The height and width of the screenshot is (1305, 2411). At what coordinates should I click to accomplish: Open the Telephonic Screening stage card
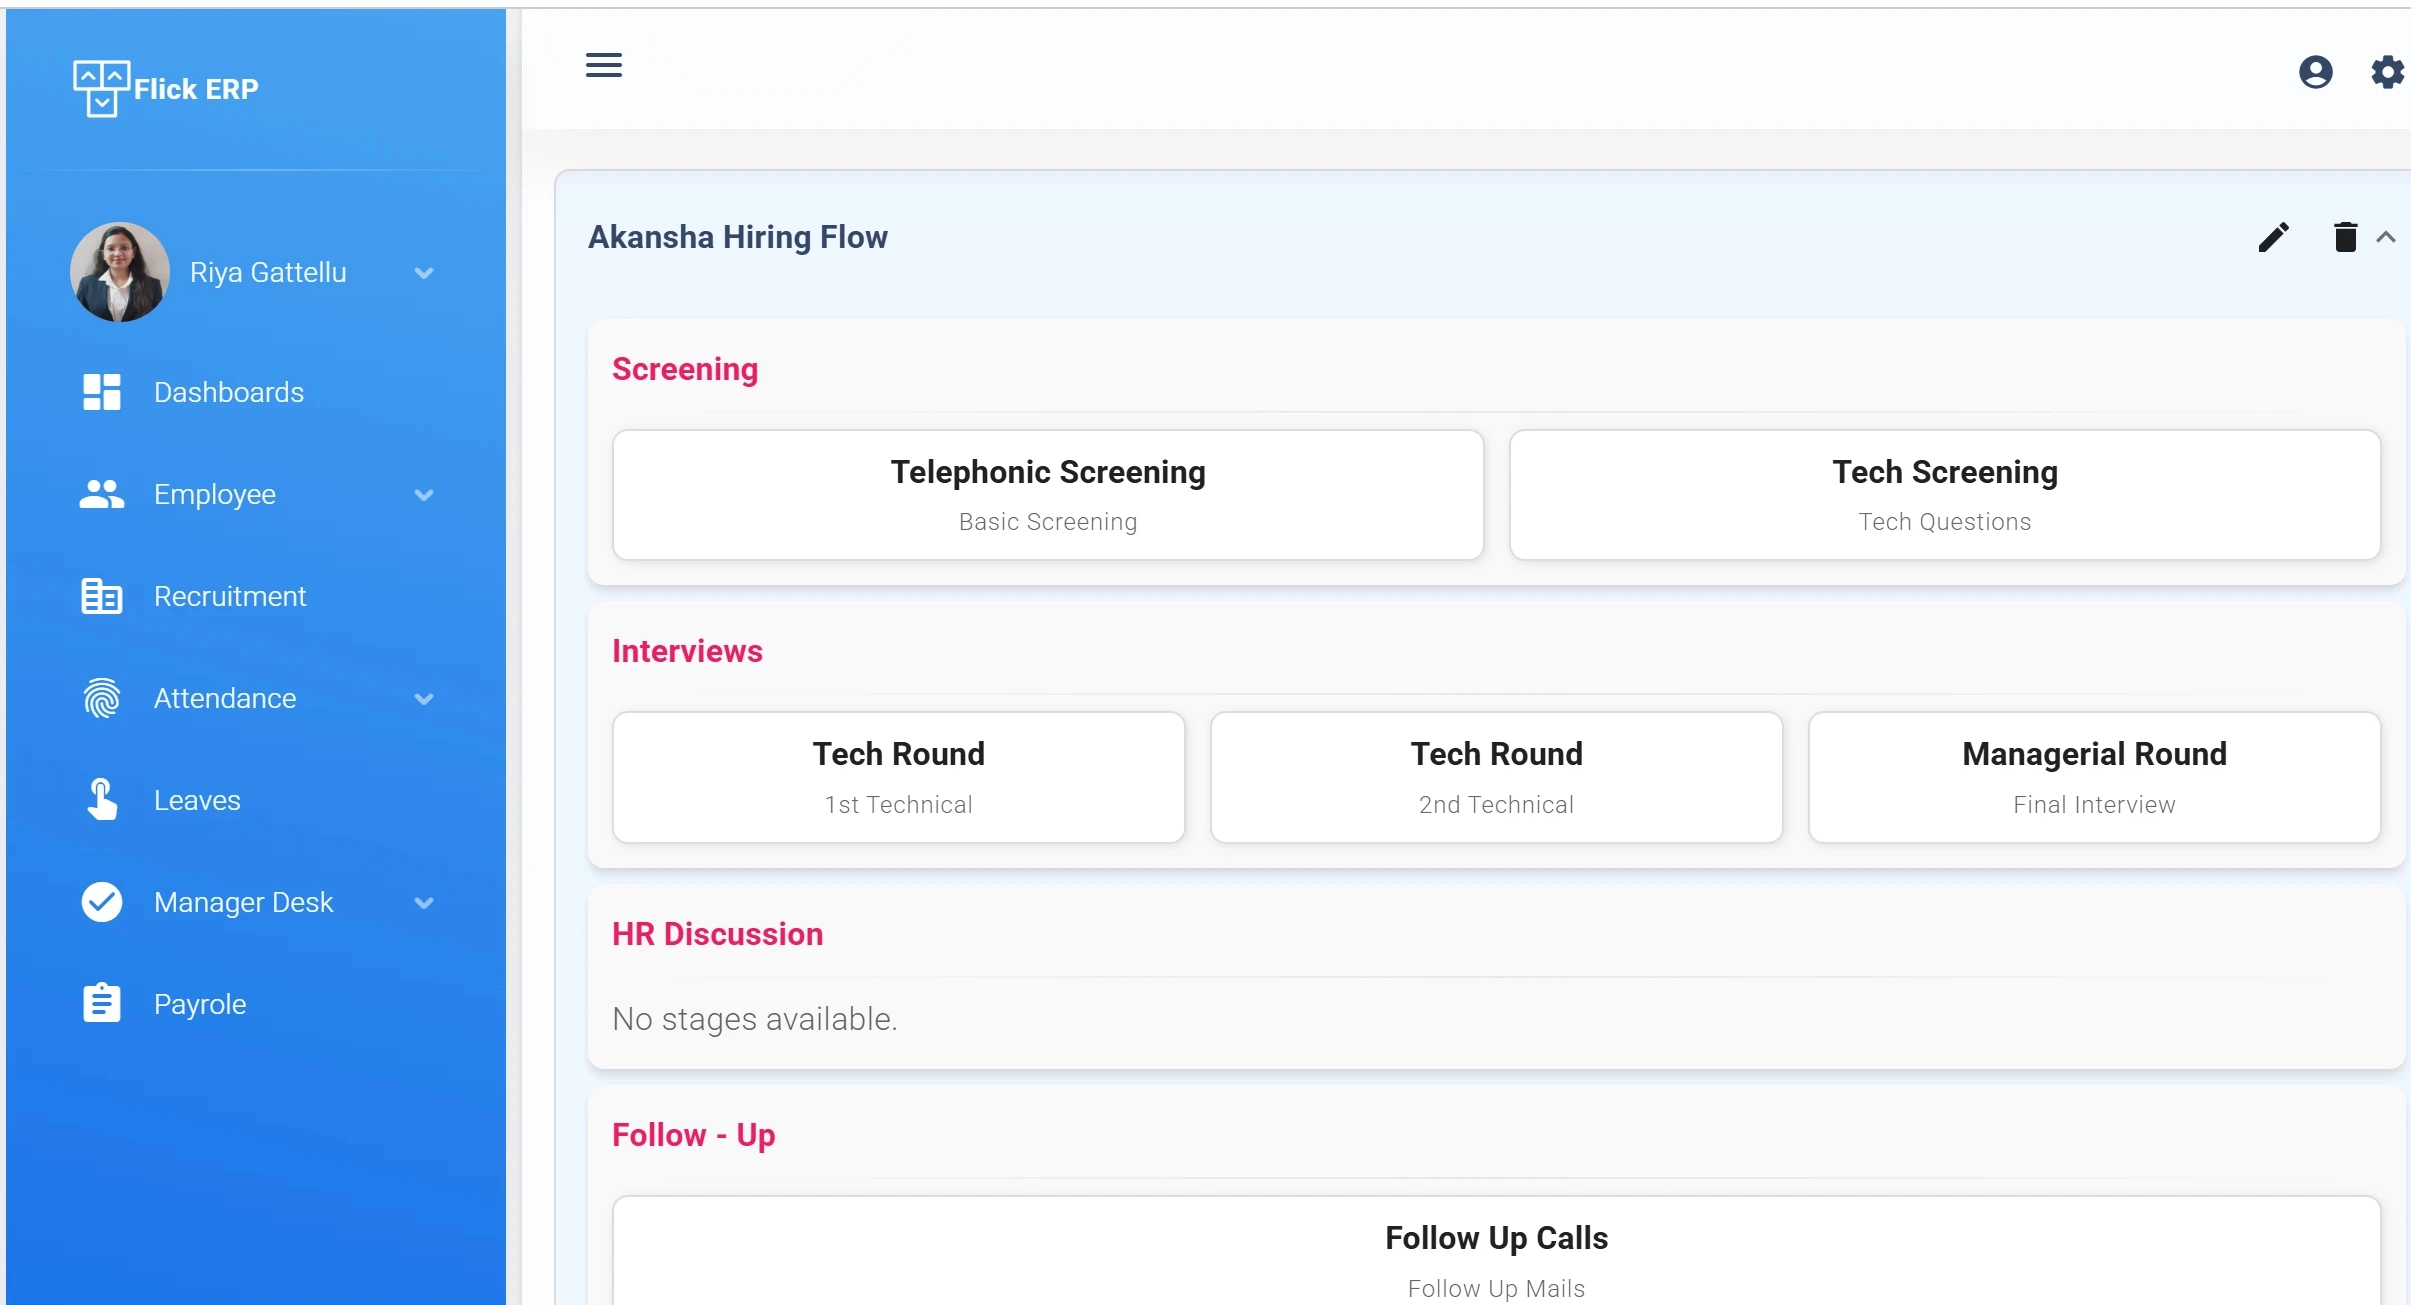pyautogui.click(x=1047, y=494)
